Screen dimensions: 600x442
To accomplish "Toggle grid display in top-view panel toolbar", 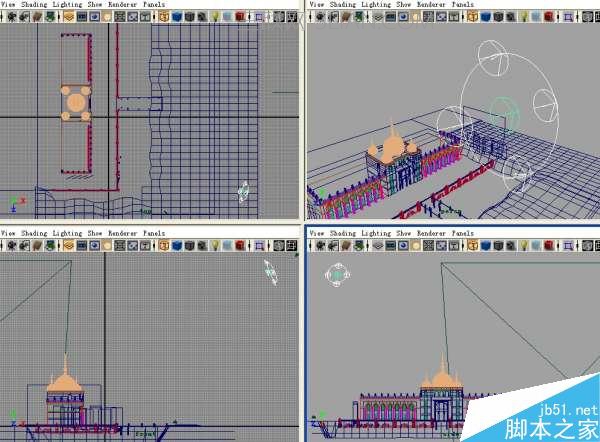I will 69,17.
